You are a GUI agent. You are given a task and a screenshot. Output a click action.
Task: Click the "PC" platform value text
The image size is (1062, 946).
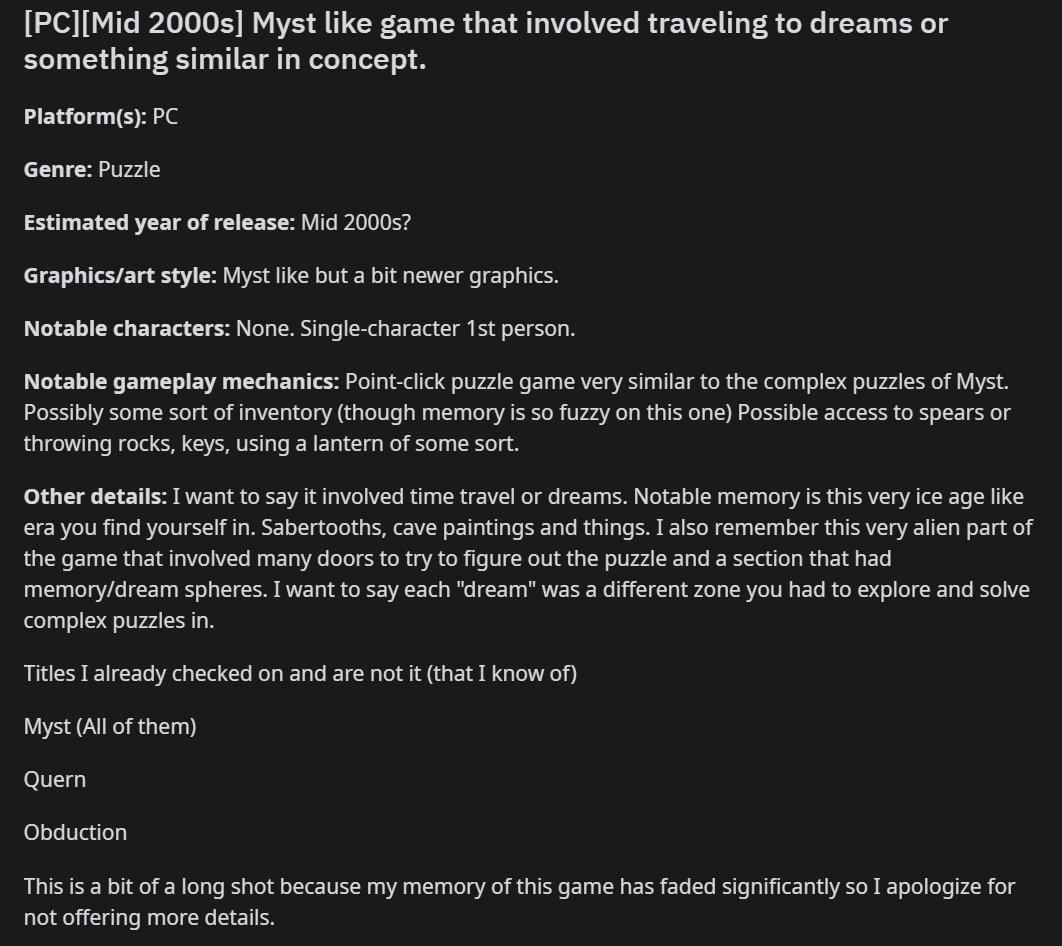click(165, 116)
